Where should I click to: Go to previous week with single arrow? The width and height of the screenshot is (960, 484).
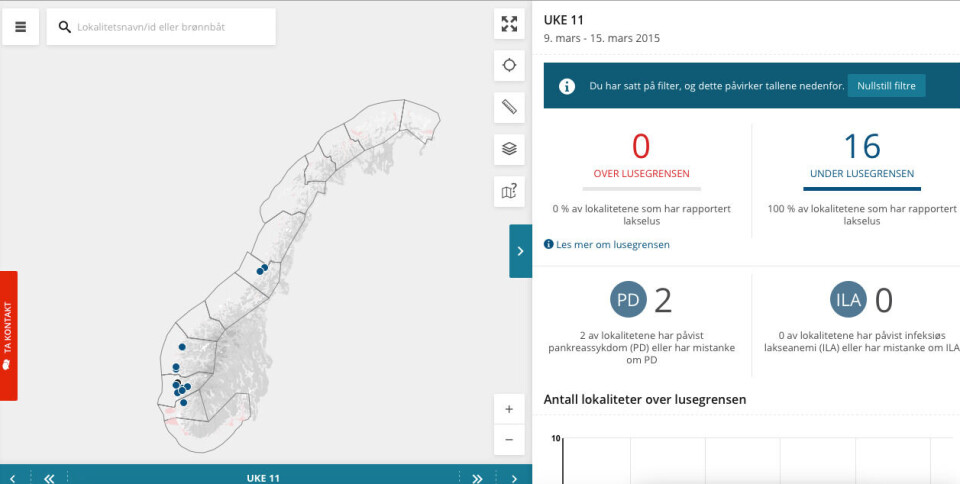point(13,478)
